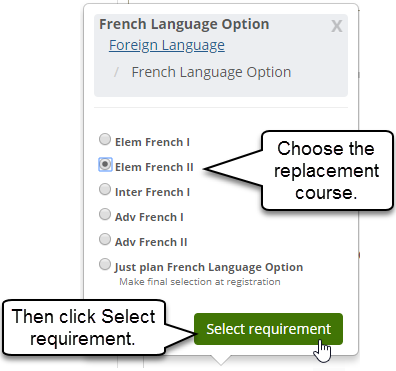Select the Elem French I radio button
The height and width of the screenshot is (371, 396).
(105, 139)
